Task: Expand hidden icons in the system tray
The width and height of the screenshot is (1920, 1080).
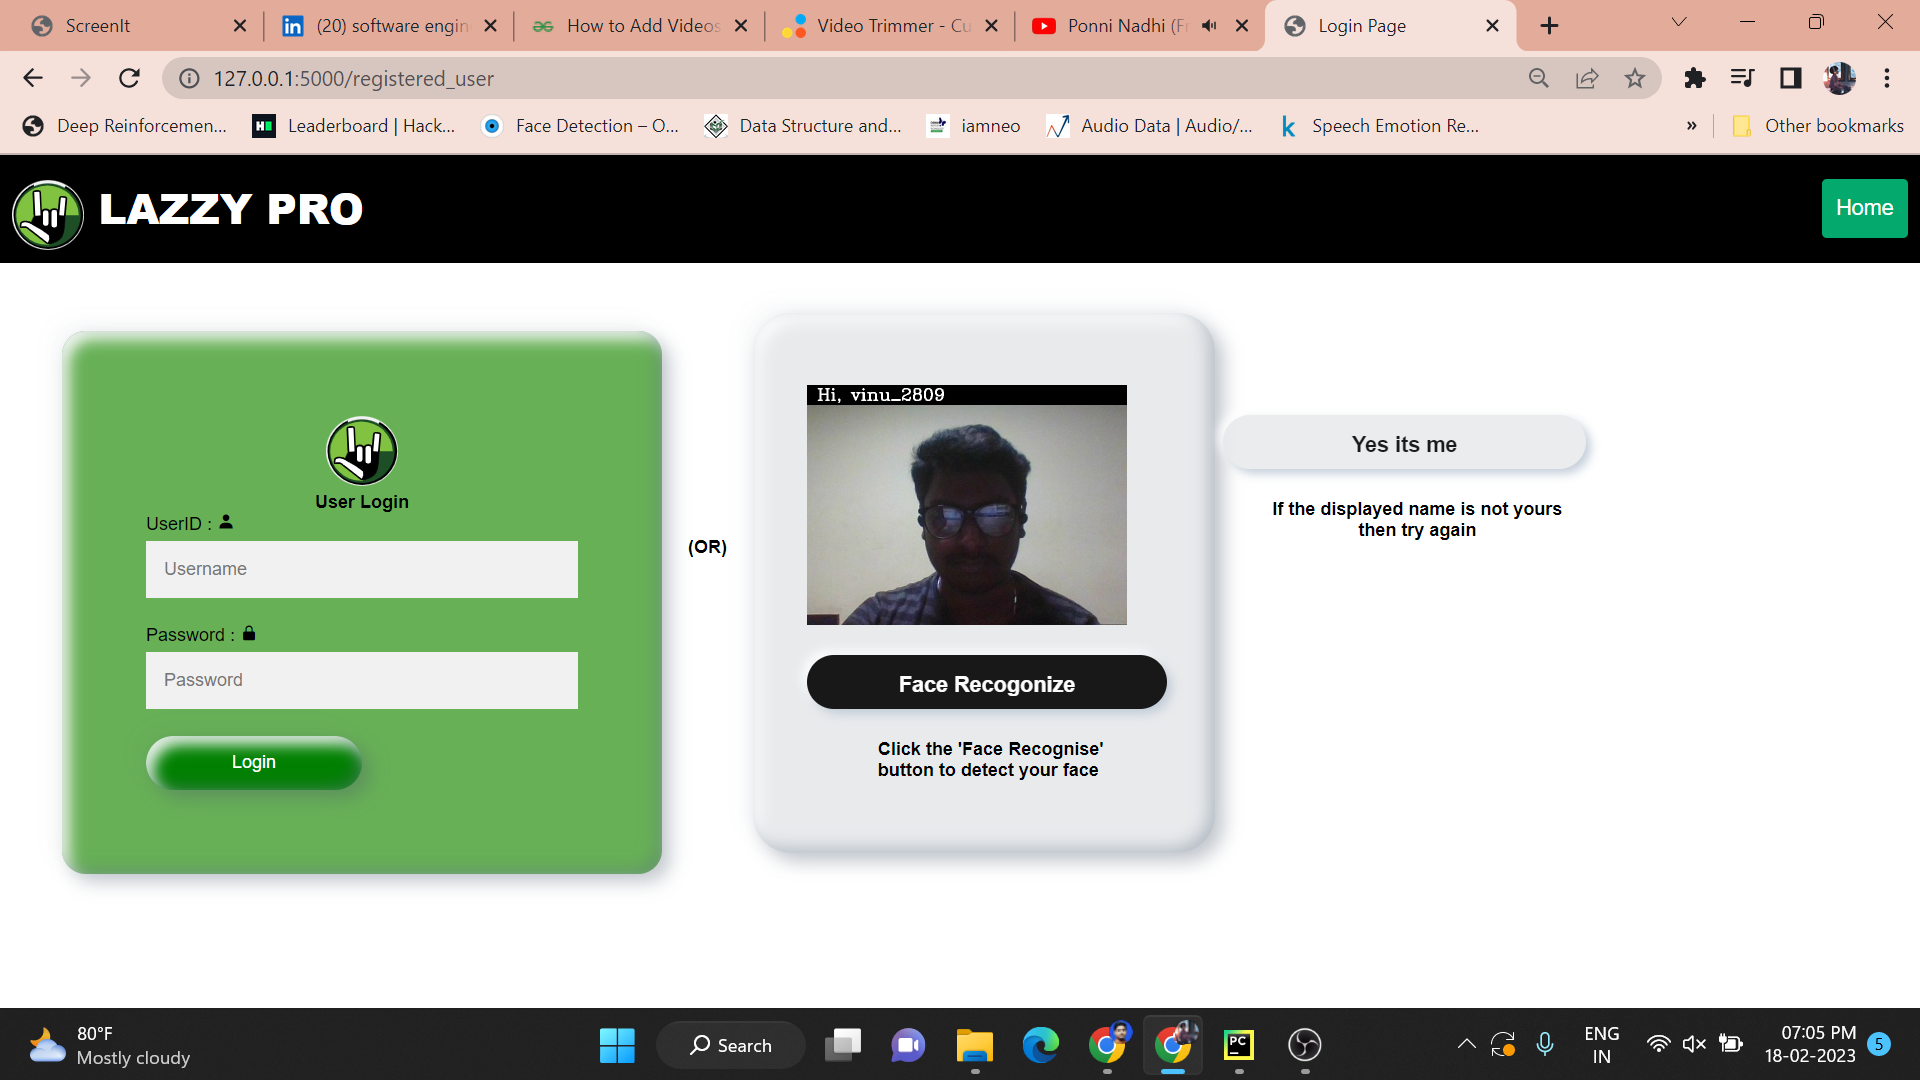Action: point(1466,1043)
